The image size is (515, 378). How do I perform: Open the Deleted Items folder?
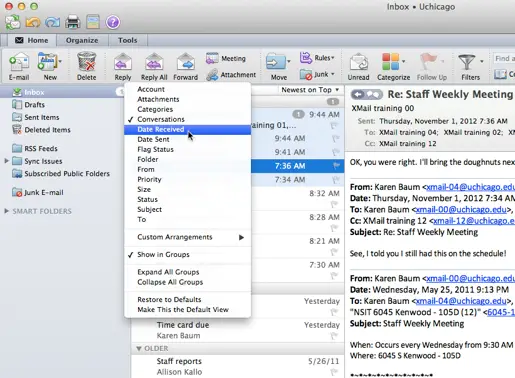[47, 130]
